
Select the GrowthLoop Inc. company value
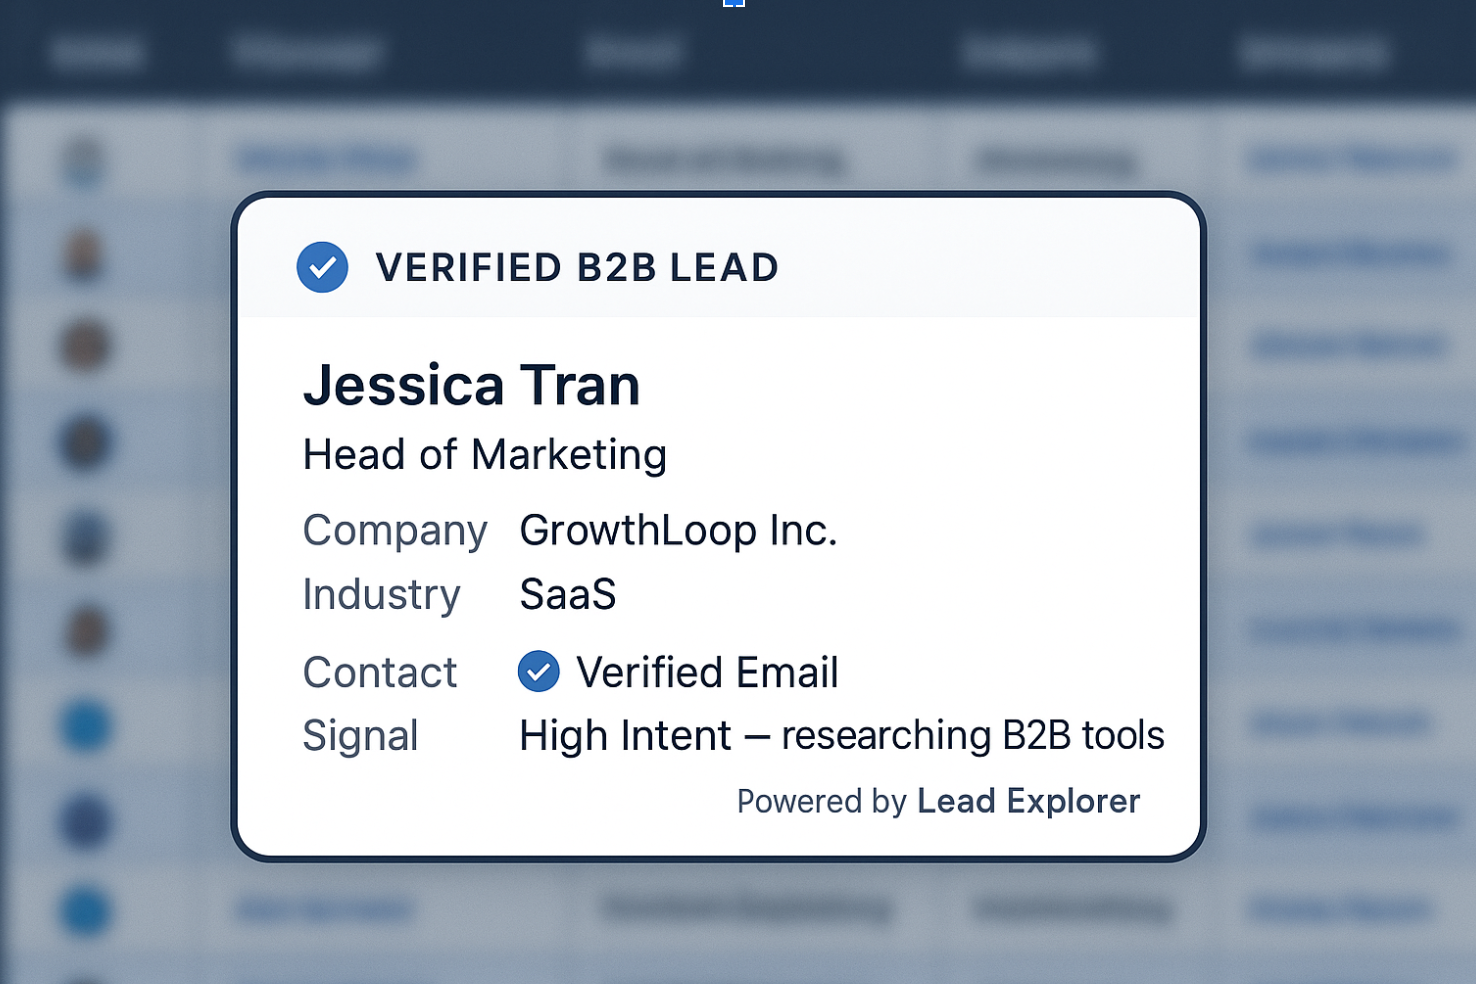[678, 530]
